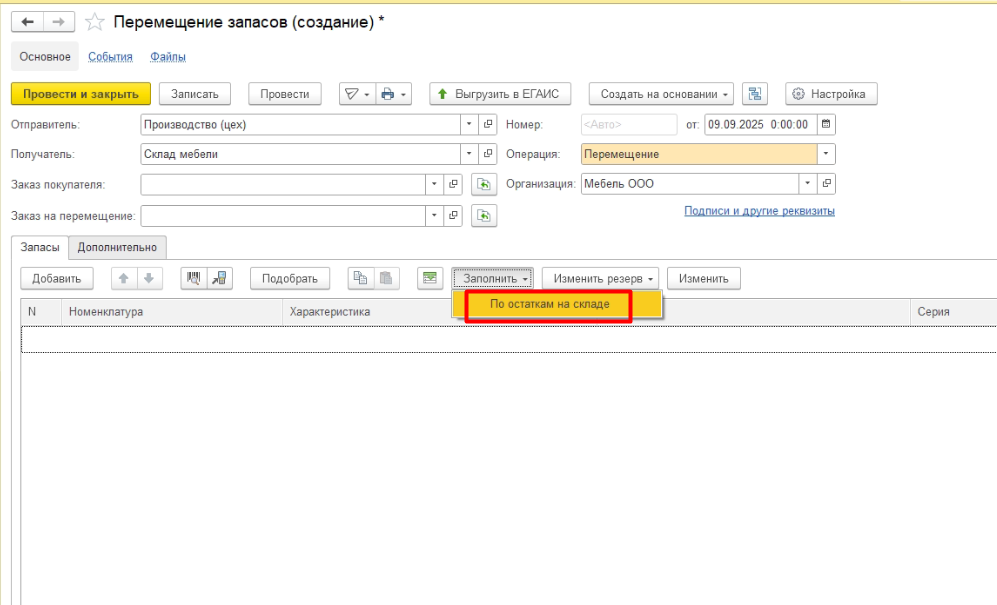Click the Операция field Перемещение
Screen dimensions: 997x605
tap(699, 154)
